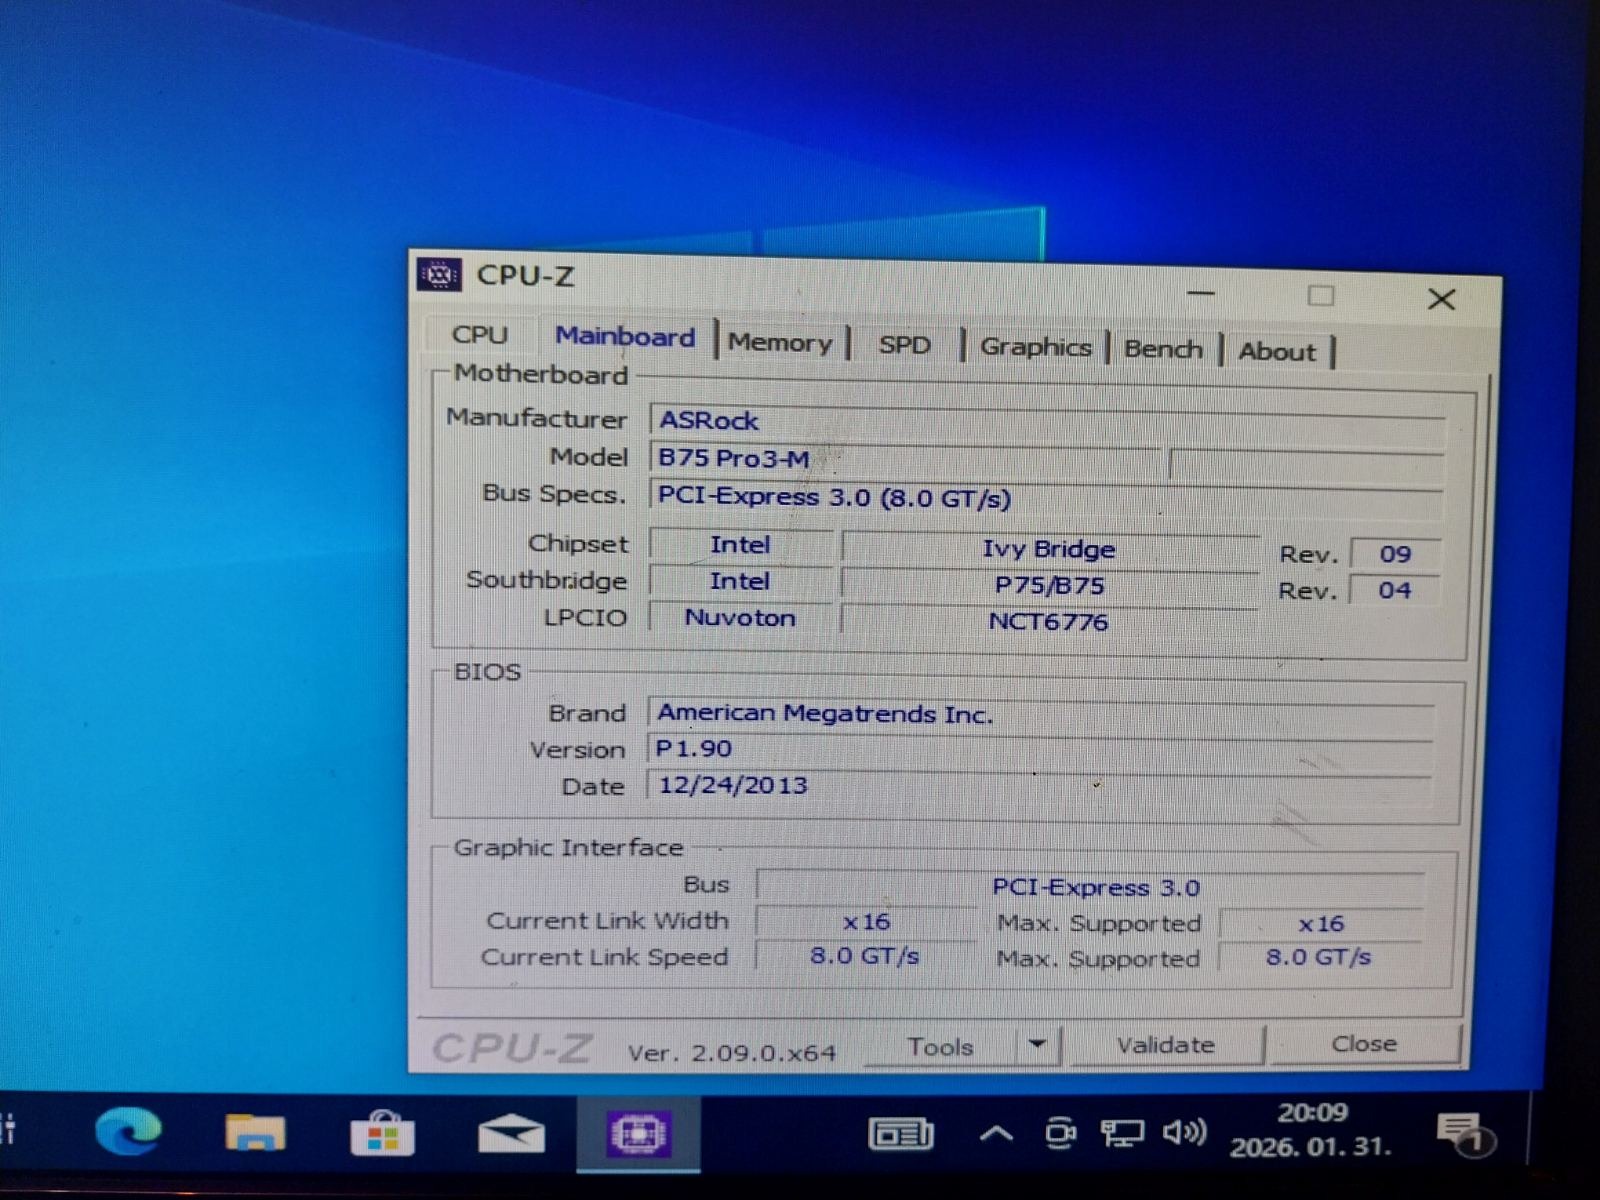
Task: Click the NCT6776 LPCIO value
Action: click(1048, 621)
